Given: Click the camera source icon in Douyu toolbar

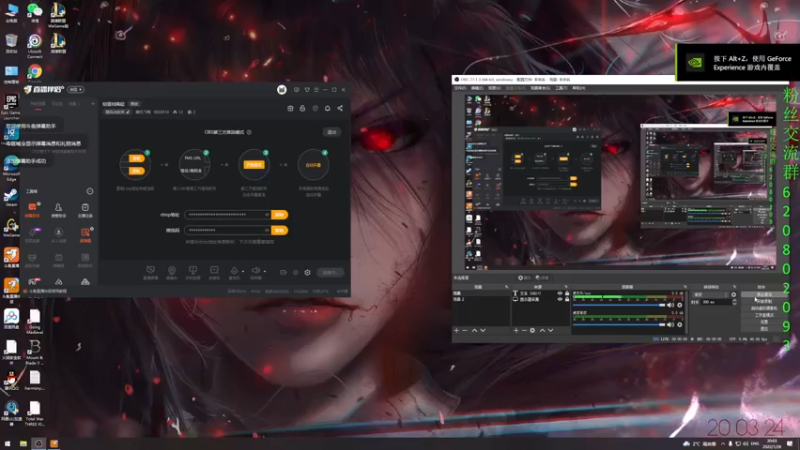Looking at the screenshot, I should (x=172, y=270).
